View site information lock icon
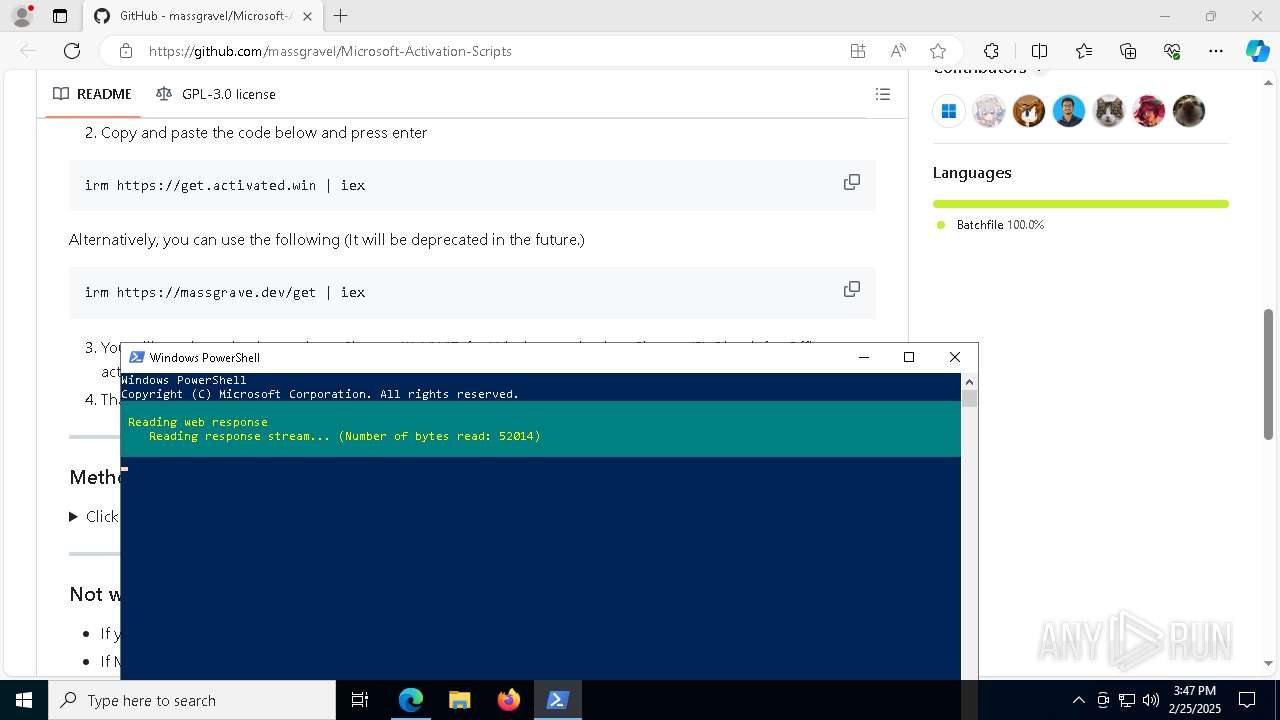This screenshot has height=720, width=1280. coord(126,51)
